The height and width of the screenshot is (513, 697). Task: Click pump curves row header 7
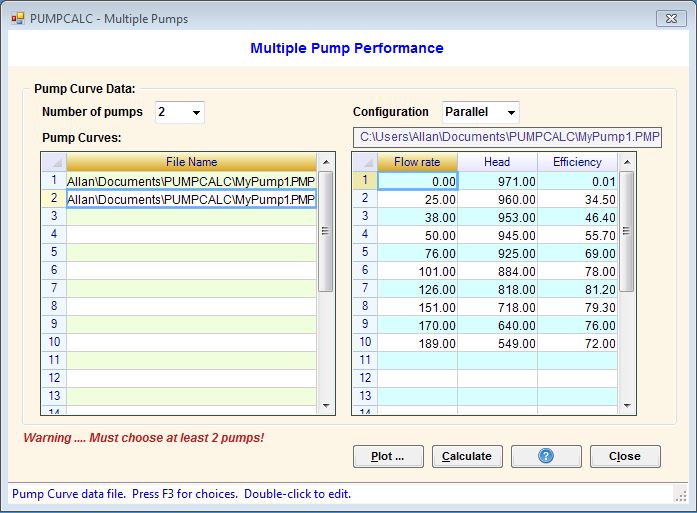54,289
